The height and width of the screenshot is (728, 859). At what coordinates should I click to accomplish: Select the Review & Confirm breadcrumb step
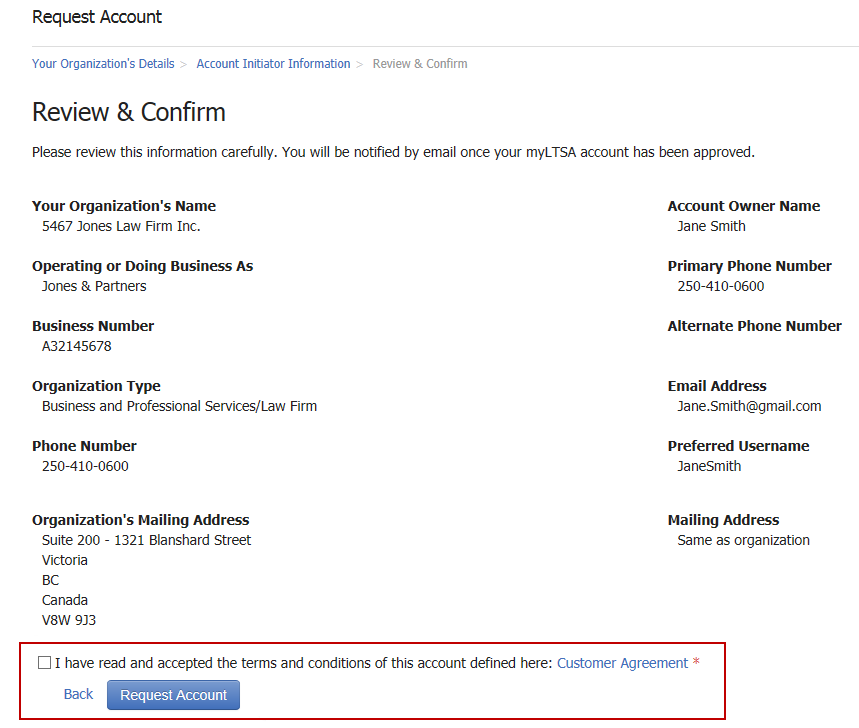(x=420, y=64)
